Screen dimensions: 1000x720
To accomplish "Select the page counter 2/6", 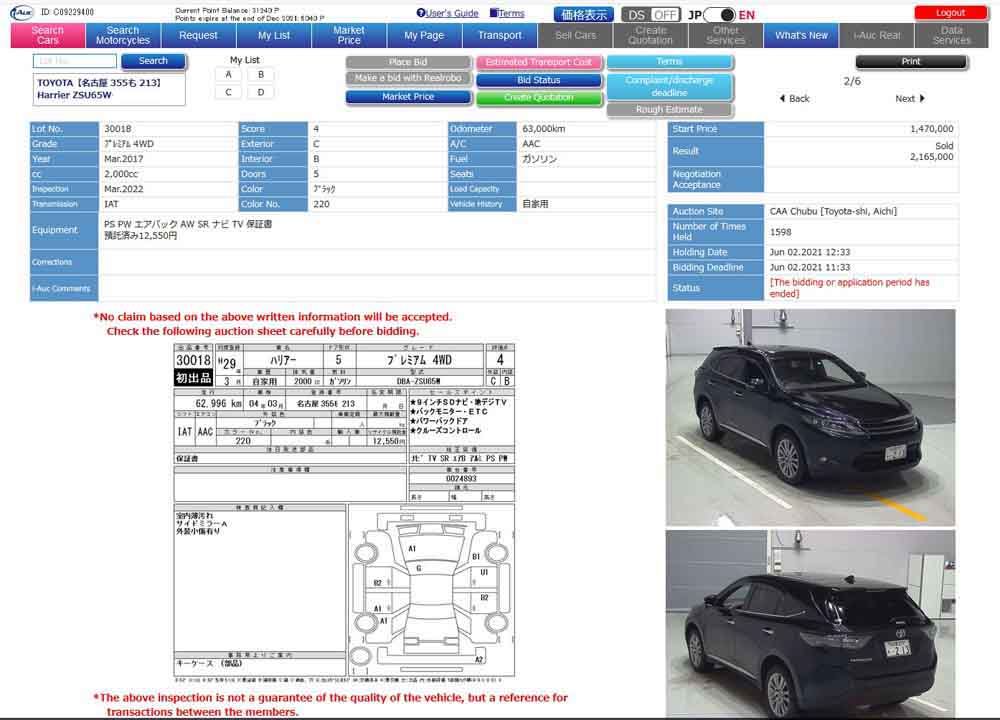I will [852, 81].
